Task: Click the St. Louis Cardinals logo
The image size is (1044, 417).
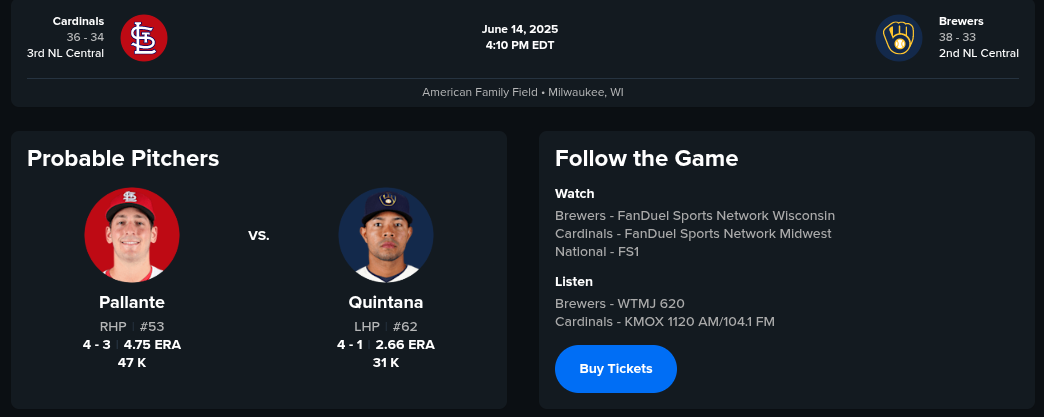Action: click(143, 38)
